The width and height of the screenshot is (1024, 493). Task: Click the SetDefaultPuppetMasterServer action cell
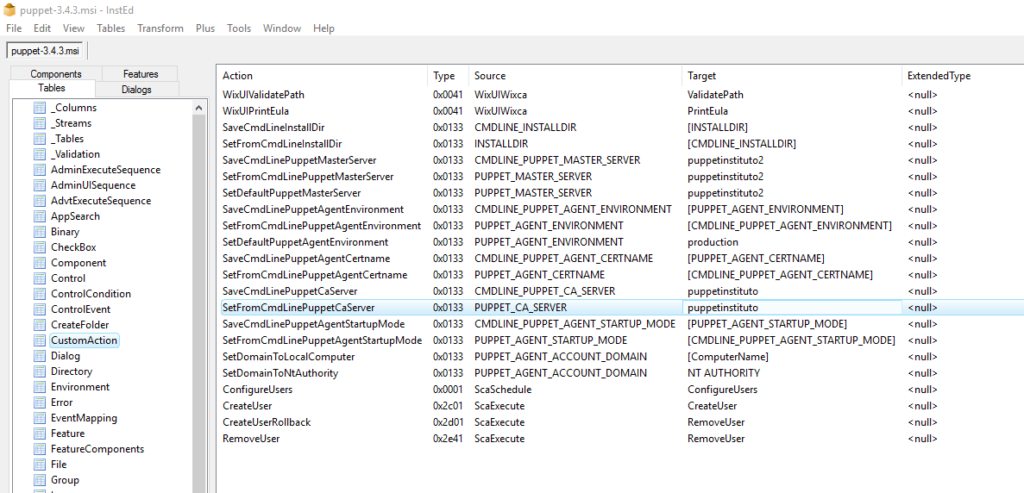click(291, 193)
